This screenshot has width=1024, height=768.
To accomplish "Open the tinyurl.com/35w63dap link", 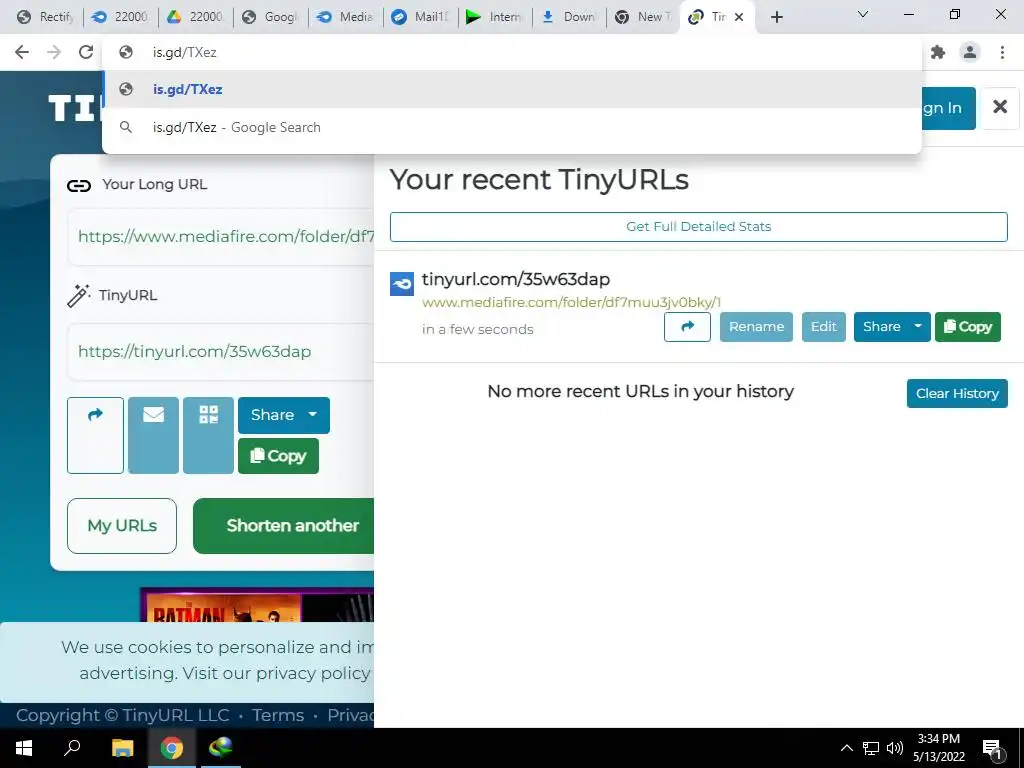I will 515,280.
